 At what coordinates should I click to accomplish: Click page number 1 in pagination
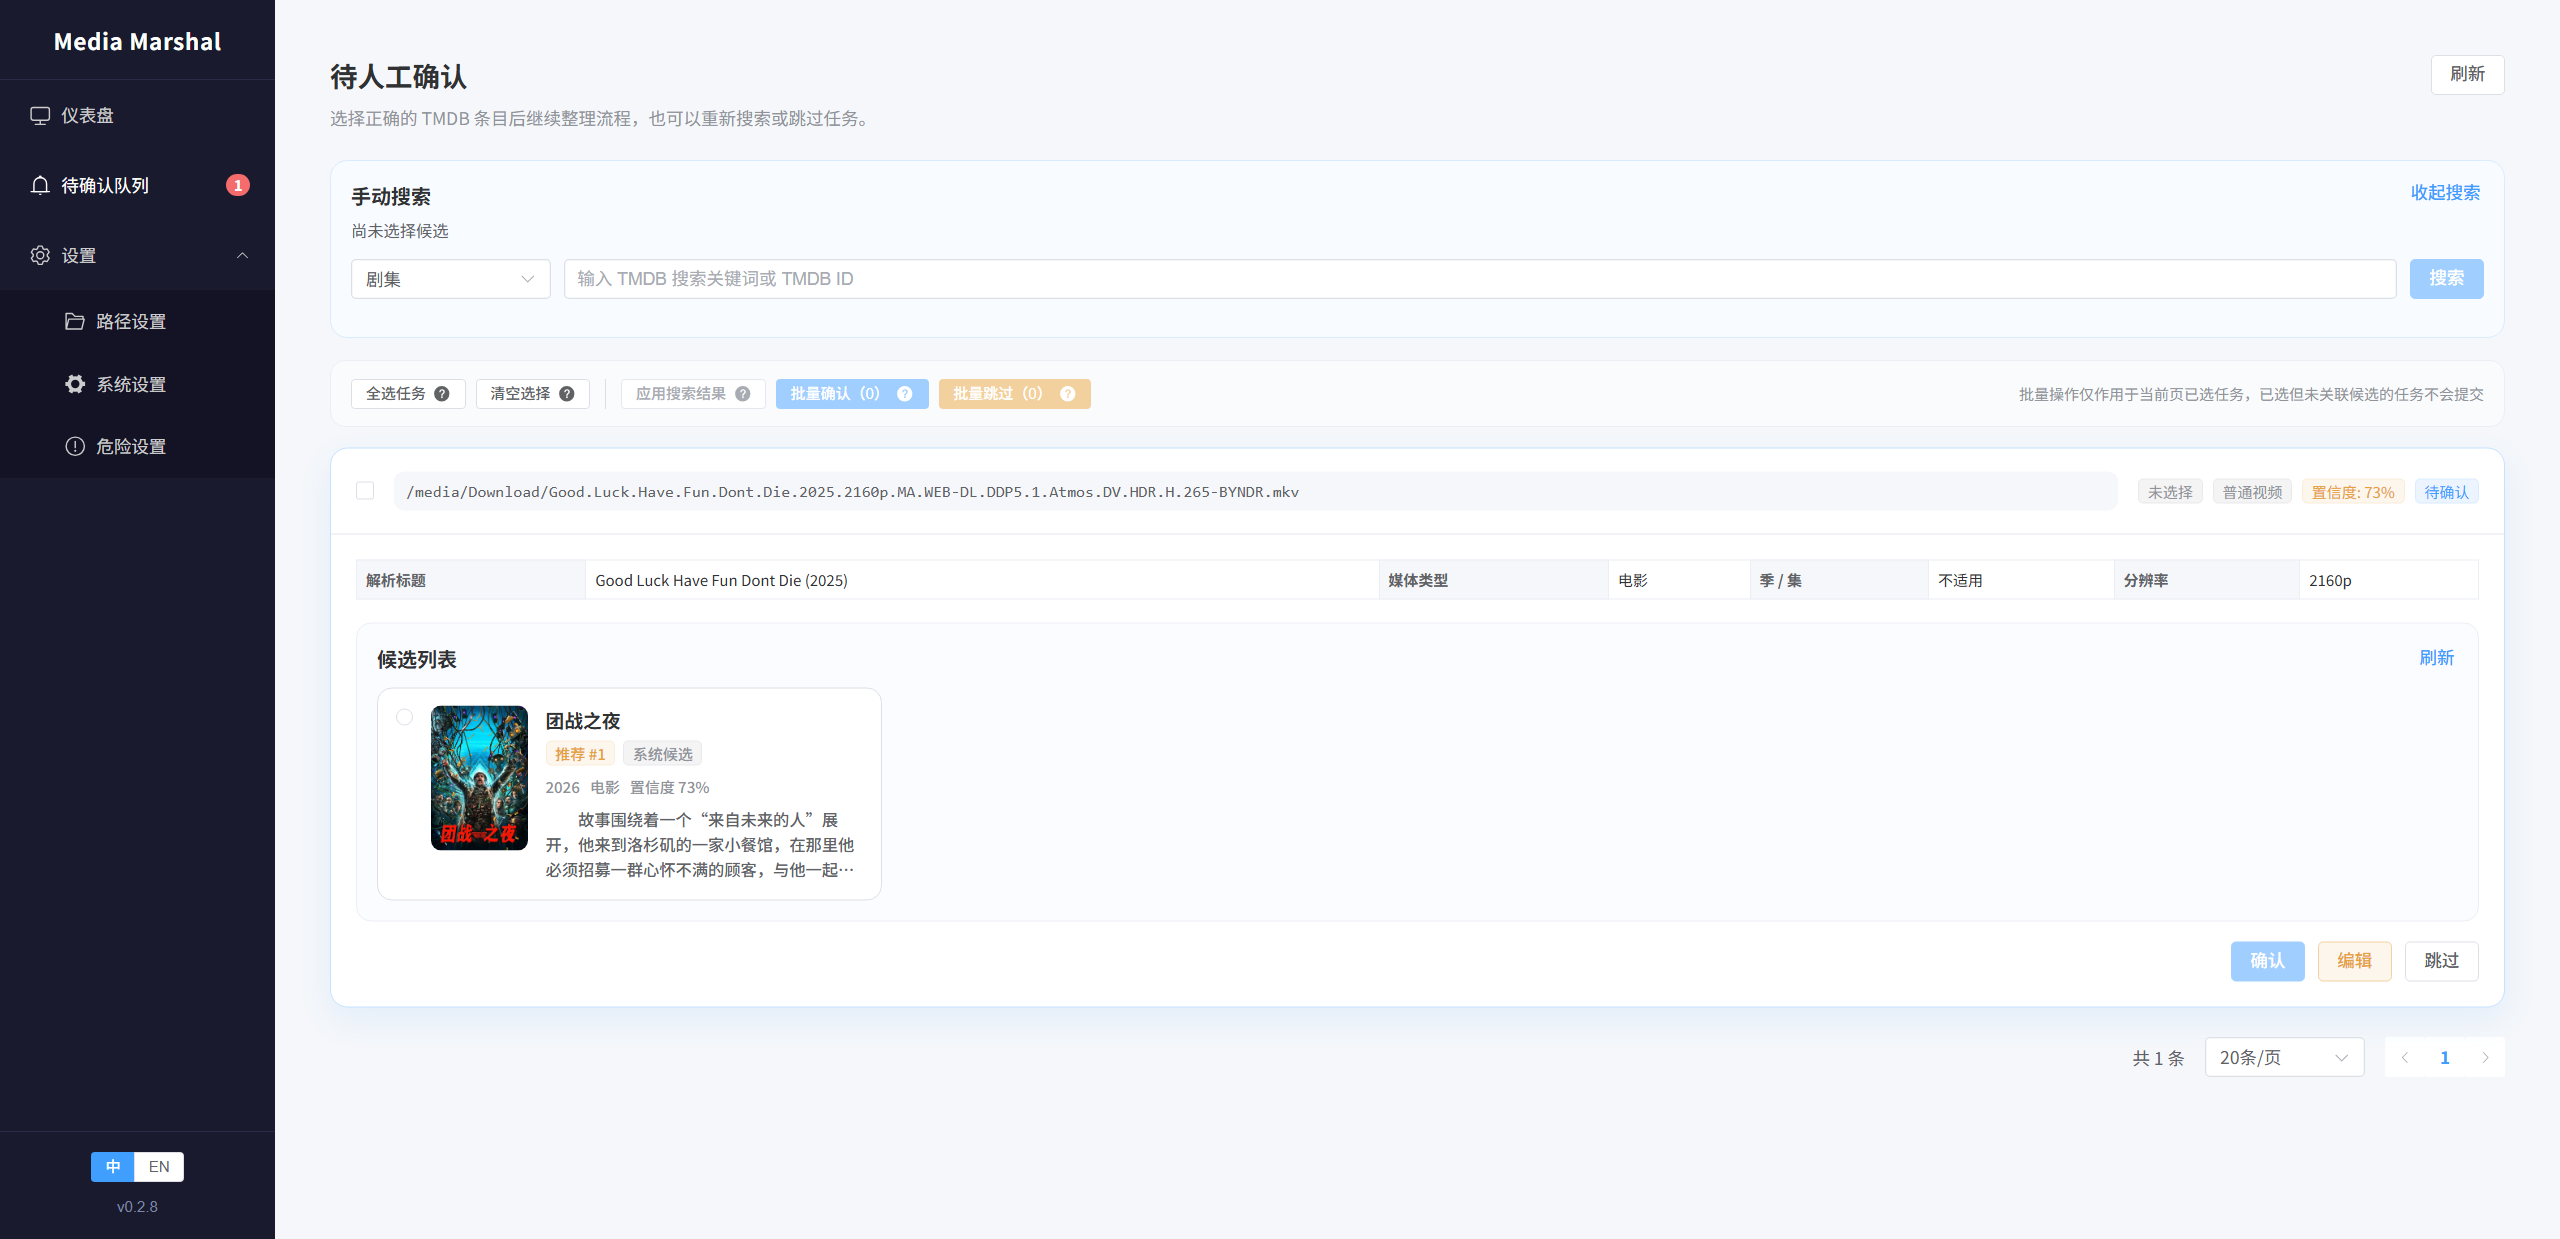click(x=2444, y=1057)
